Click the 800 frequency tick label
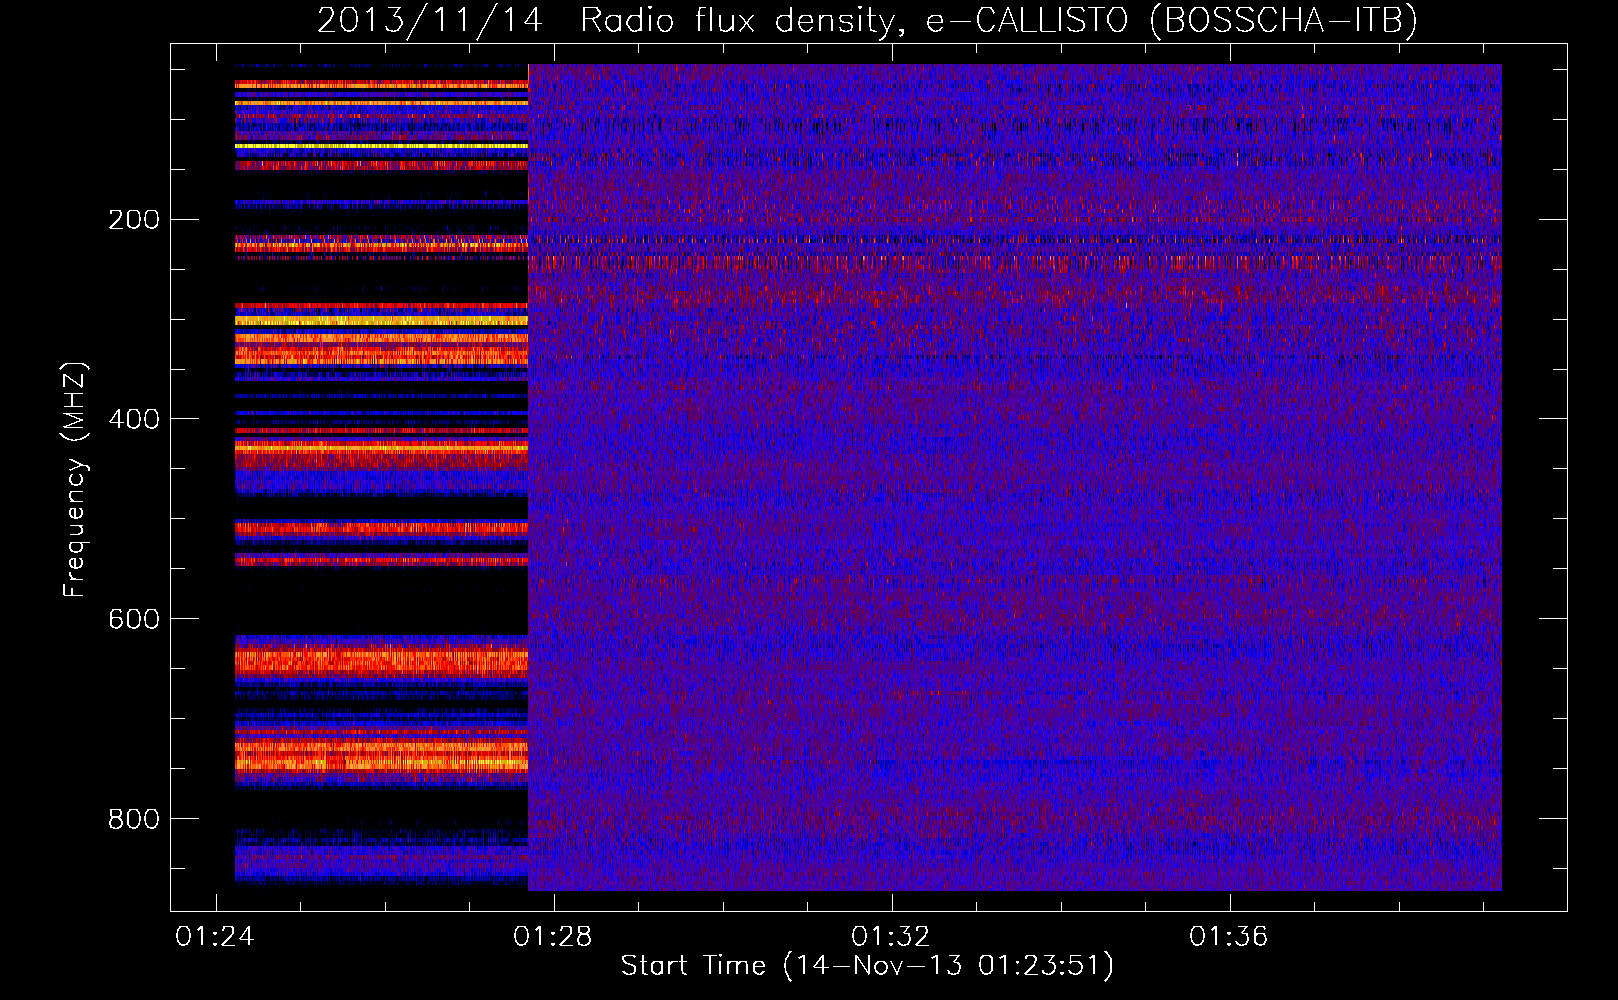The height and width of the screenshot is (1000, 1618). coord(134,819)
